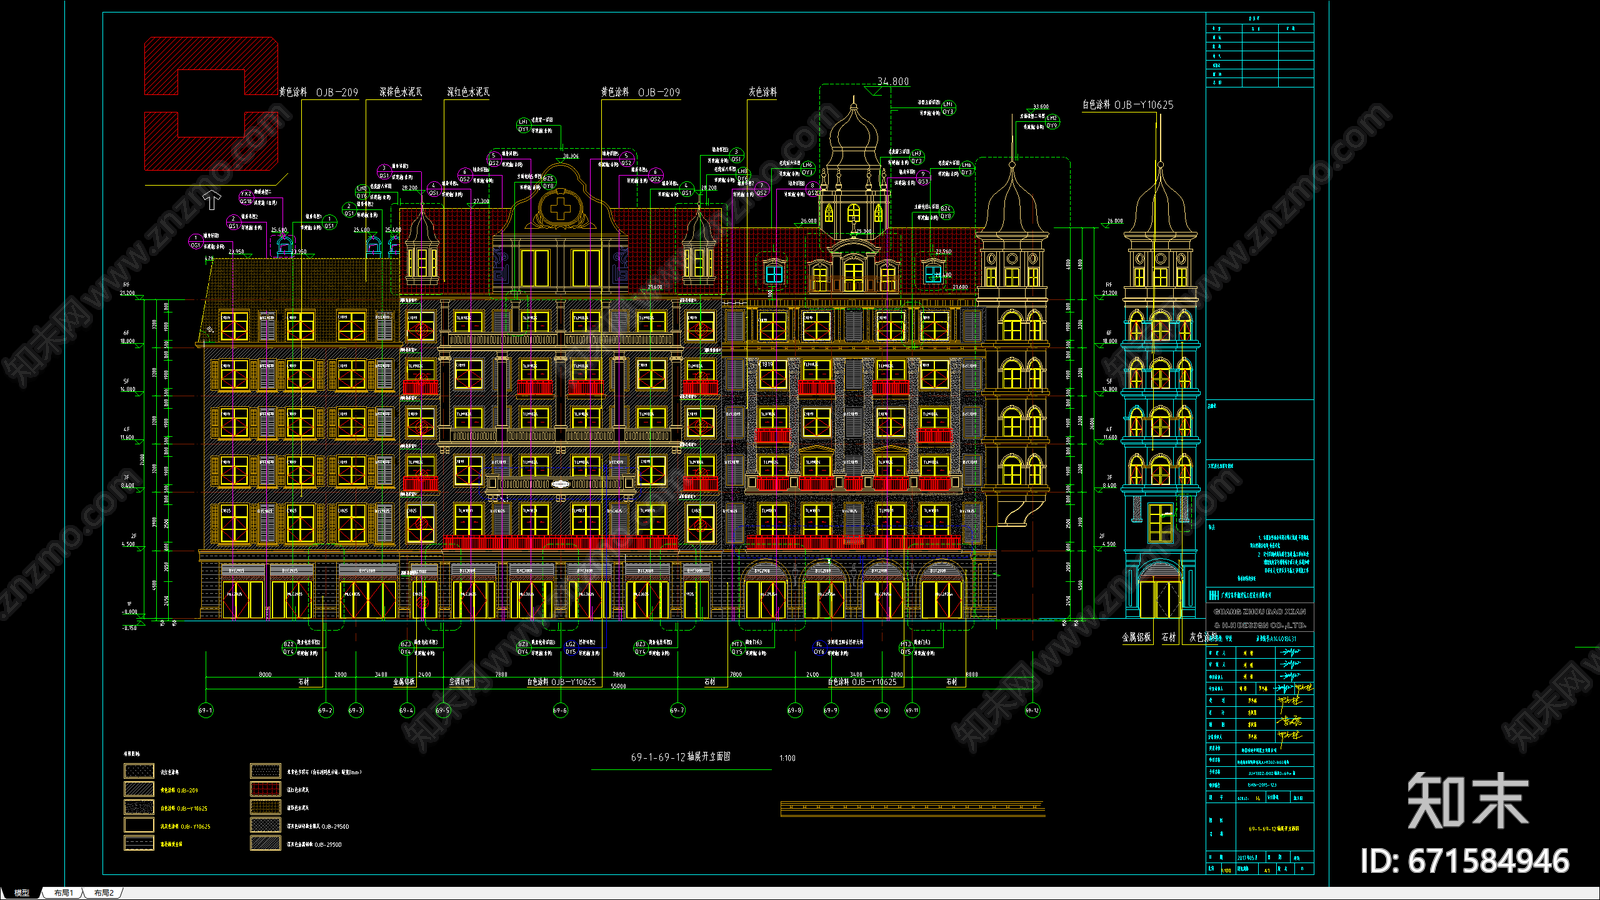This screenshot has height=900, width=1600.
Task: Select legend swatch beside OJB-209
Action: coord(138,789)
